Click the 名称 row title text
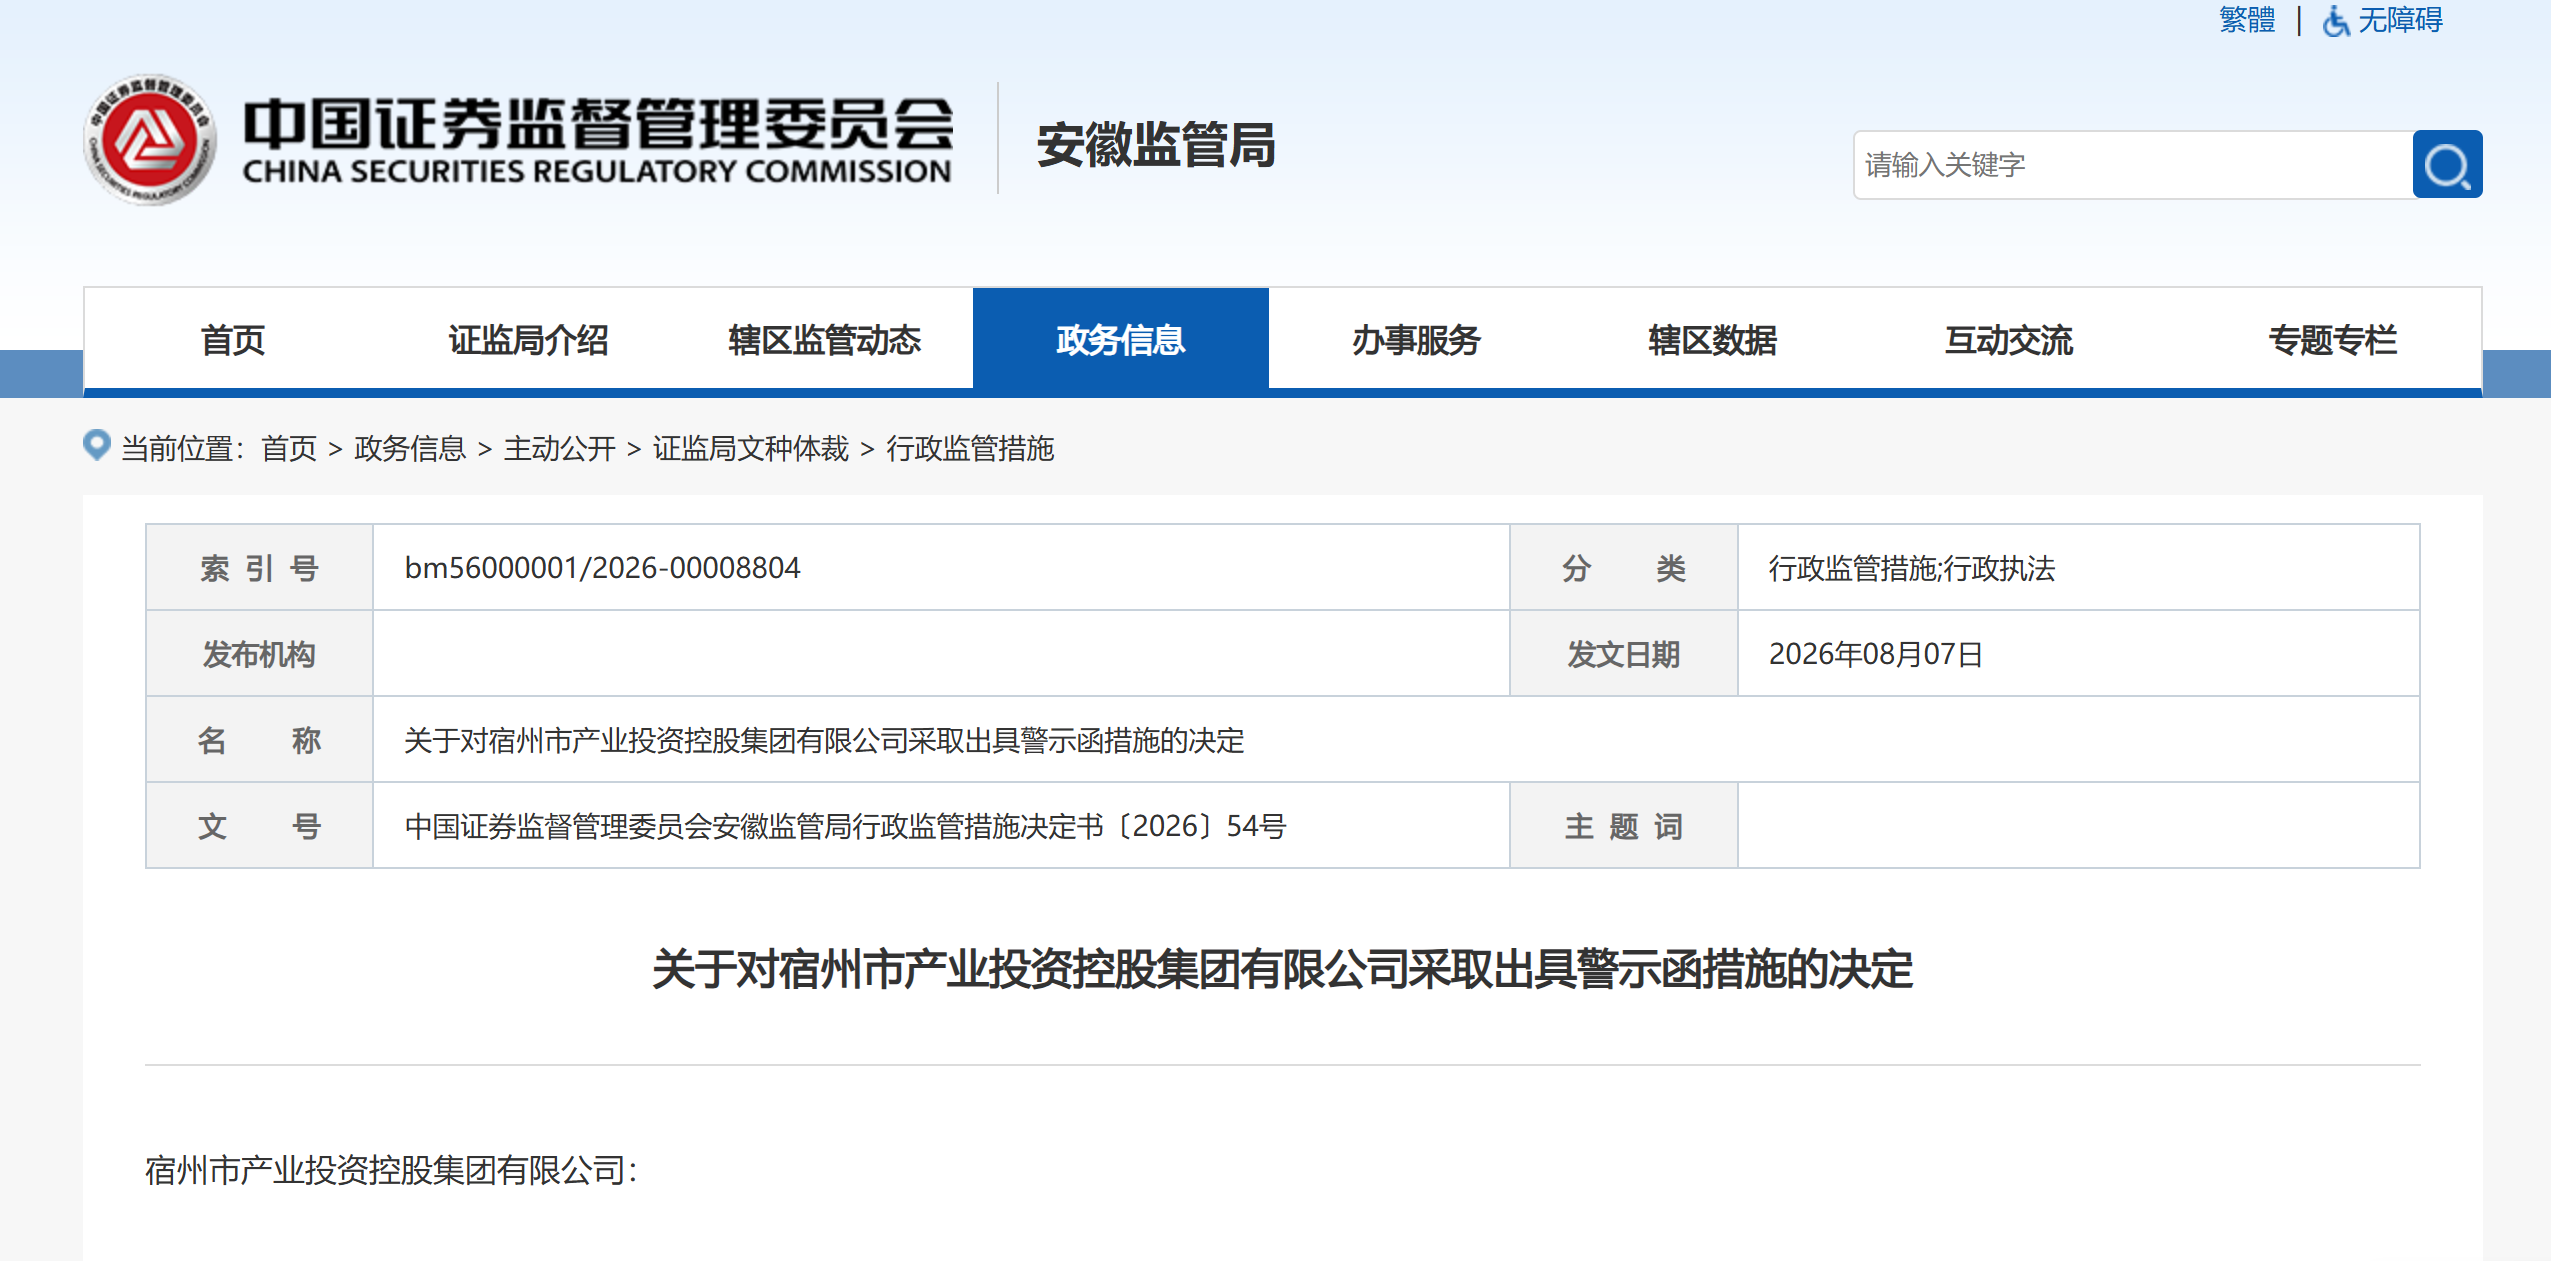The height and width of the screenshot is (1261, 2551). point(824,740)
